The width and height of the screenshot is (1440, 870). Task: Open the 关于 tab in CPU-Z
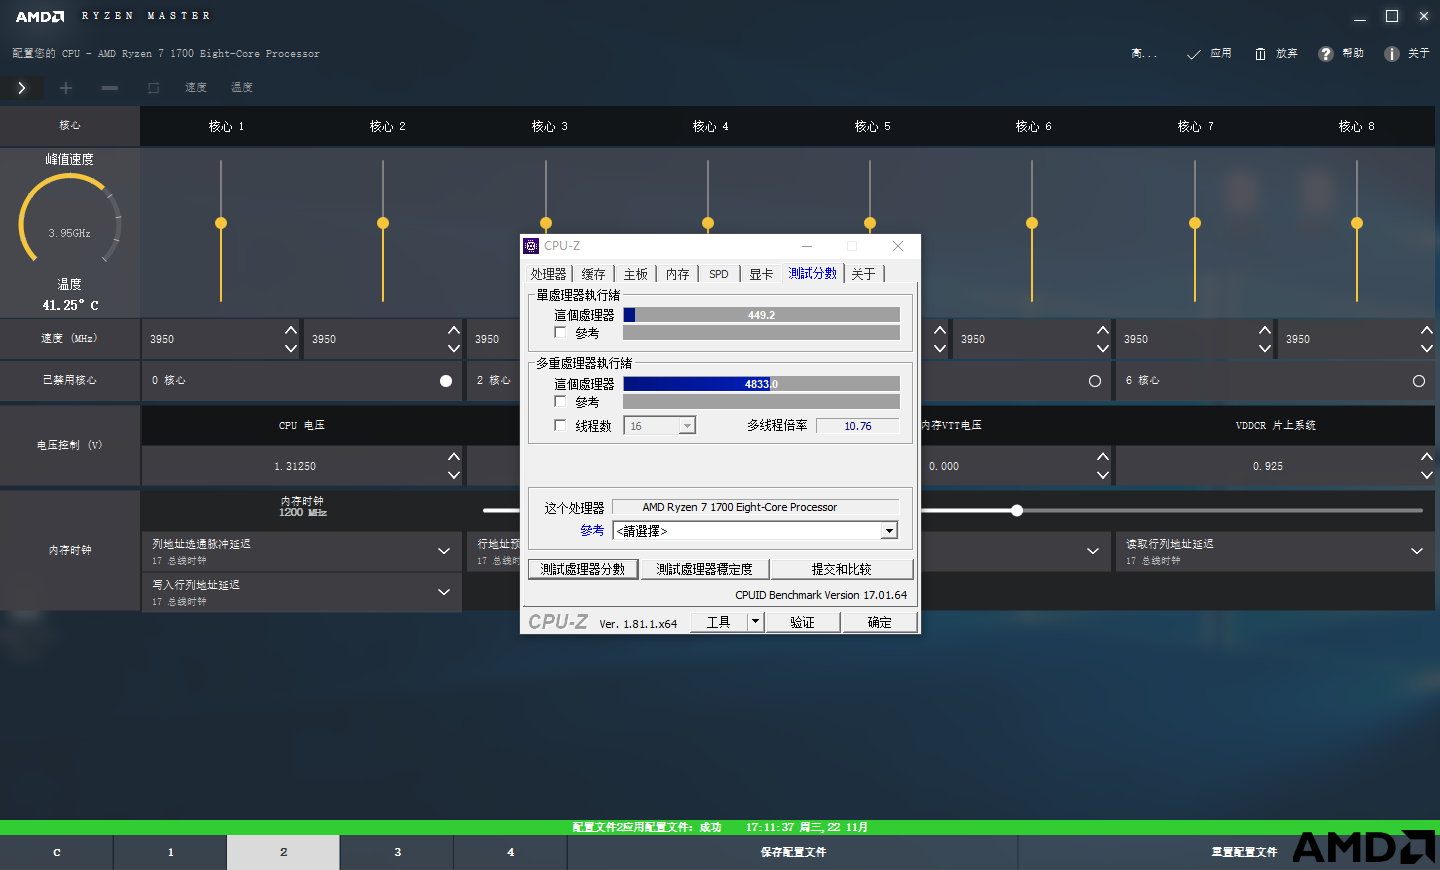(863, 274)
